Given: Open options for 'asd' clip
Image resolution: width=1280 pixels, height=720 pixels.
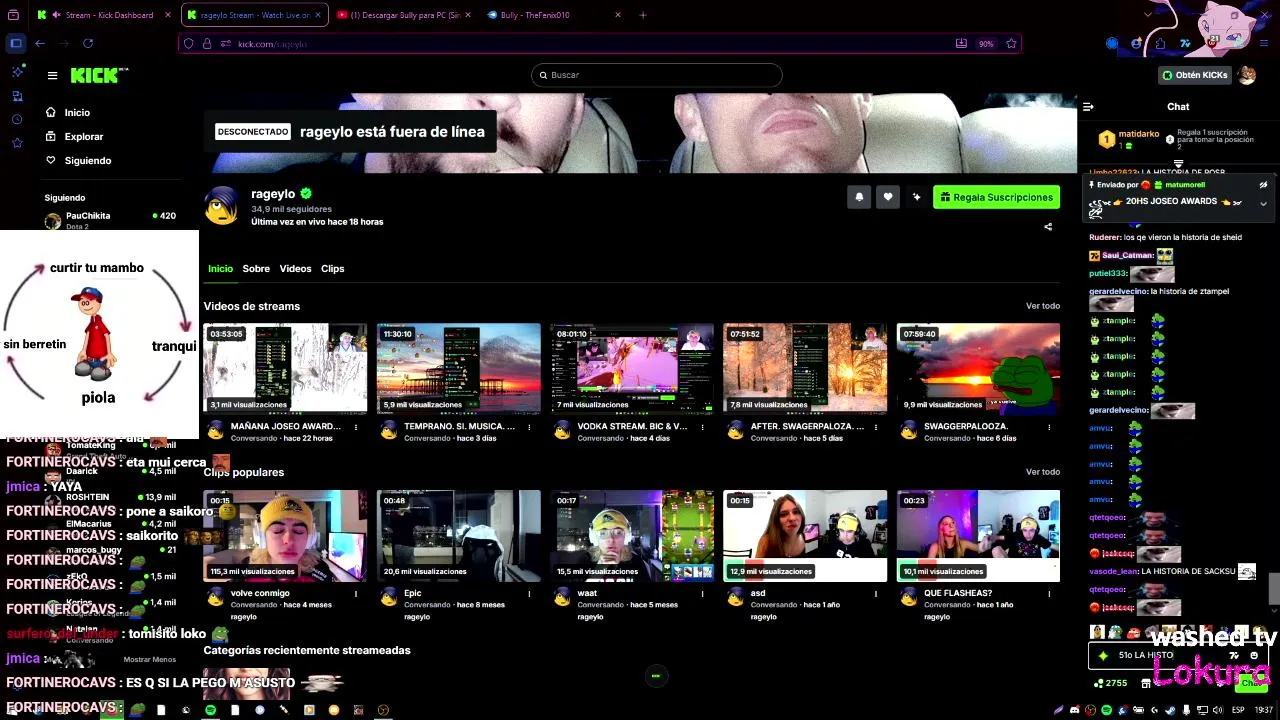Looking at the screenshot, I should (875, 594).
